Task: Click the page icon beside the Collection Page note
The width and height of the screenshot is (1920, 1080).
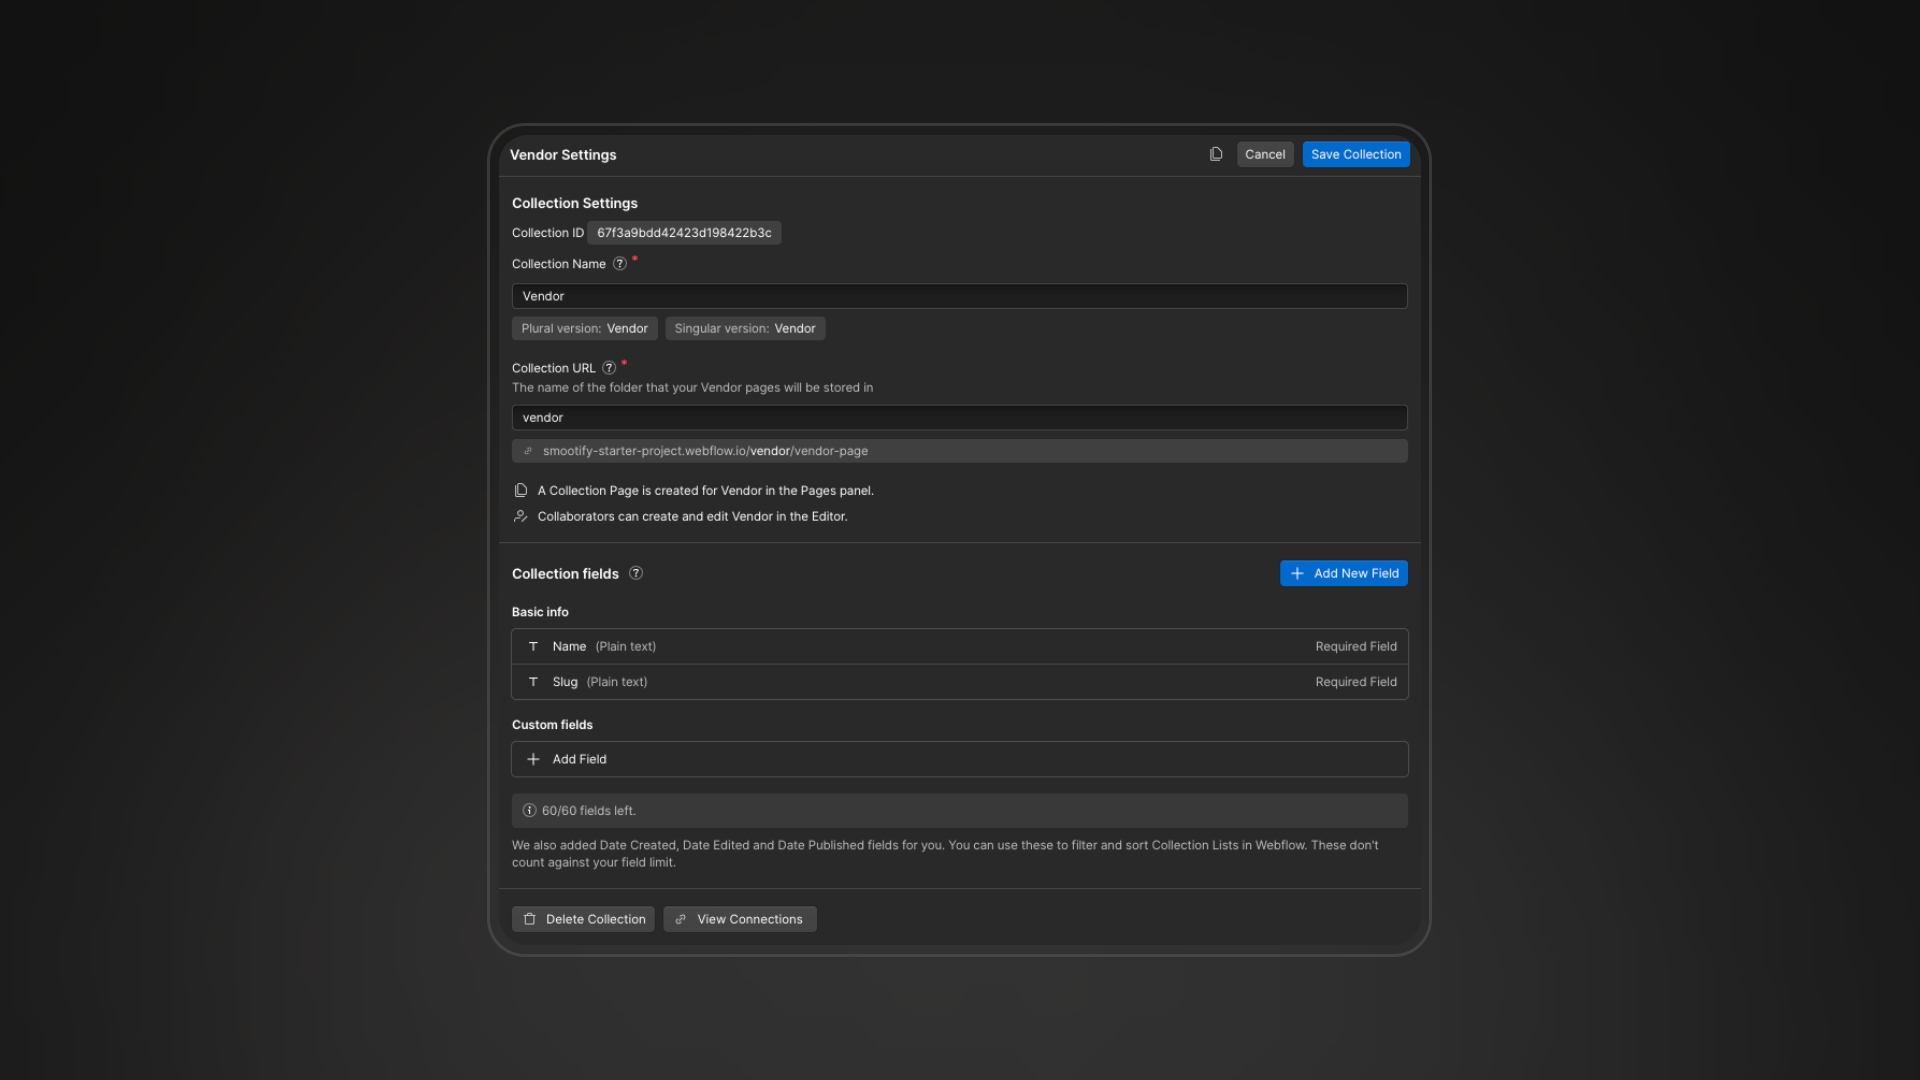Action: coord(520,490)
